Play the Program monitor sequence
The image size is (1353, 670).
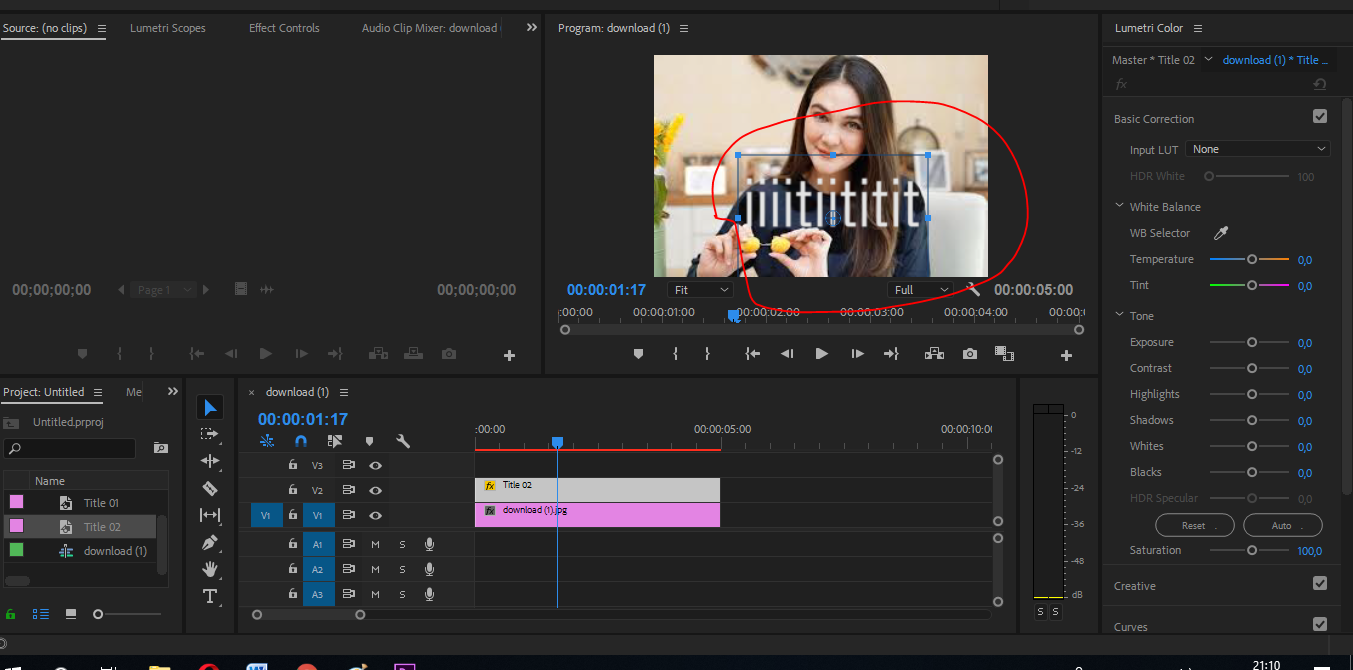[x=822, y=354]
